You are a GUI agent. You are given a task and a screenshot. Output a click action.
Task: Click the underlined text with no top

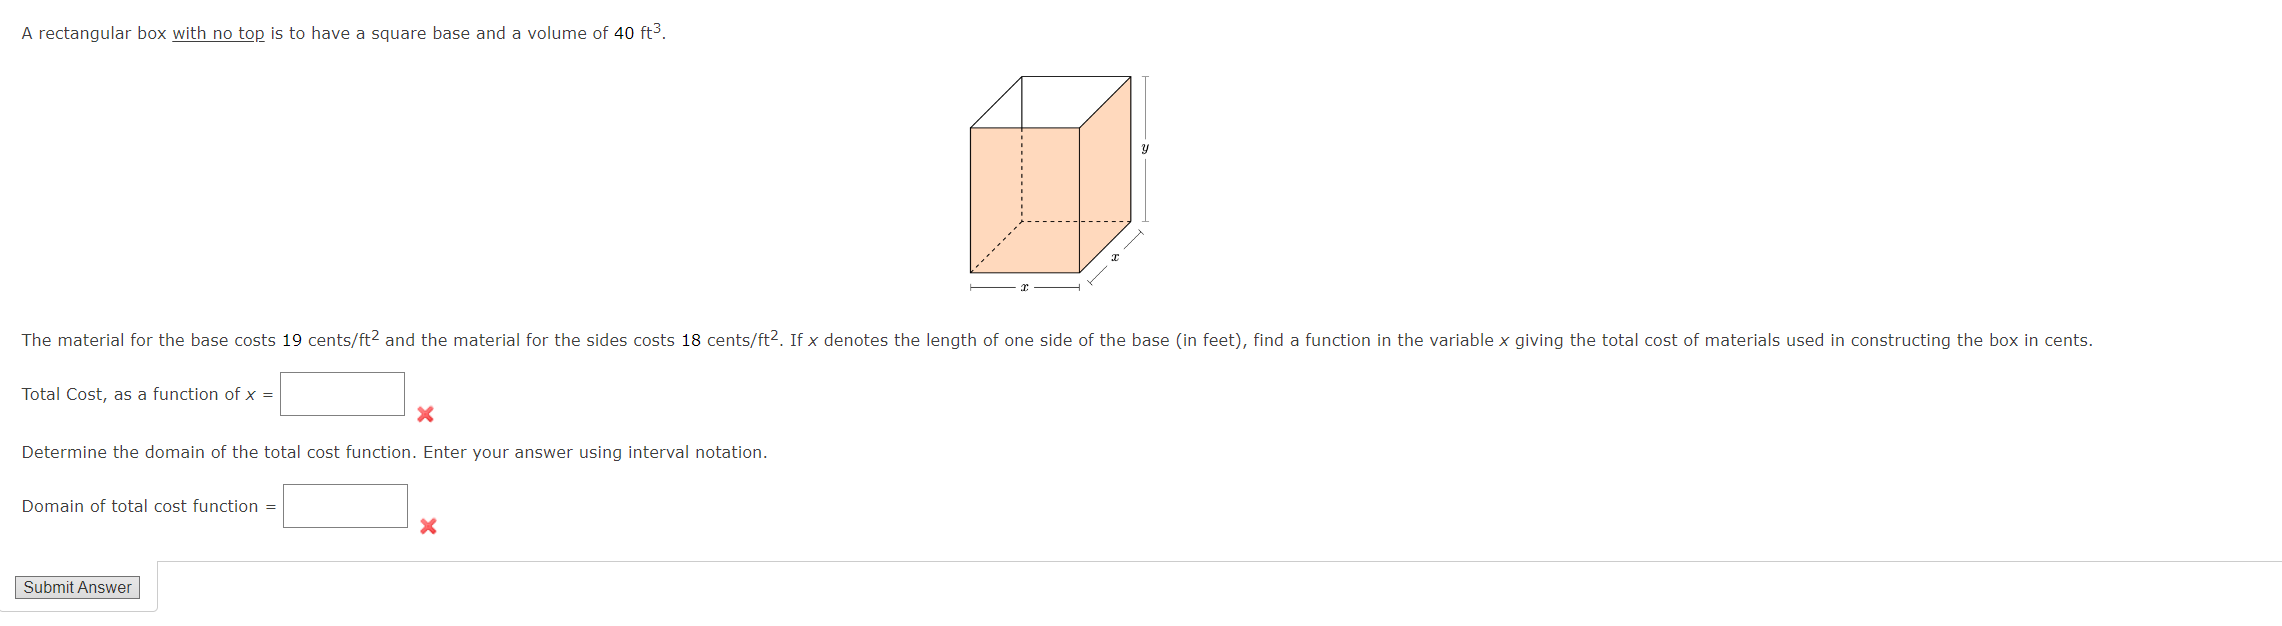pyautogui.click(x=216, y=33)
